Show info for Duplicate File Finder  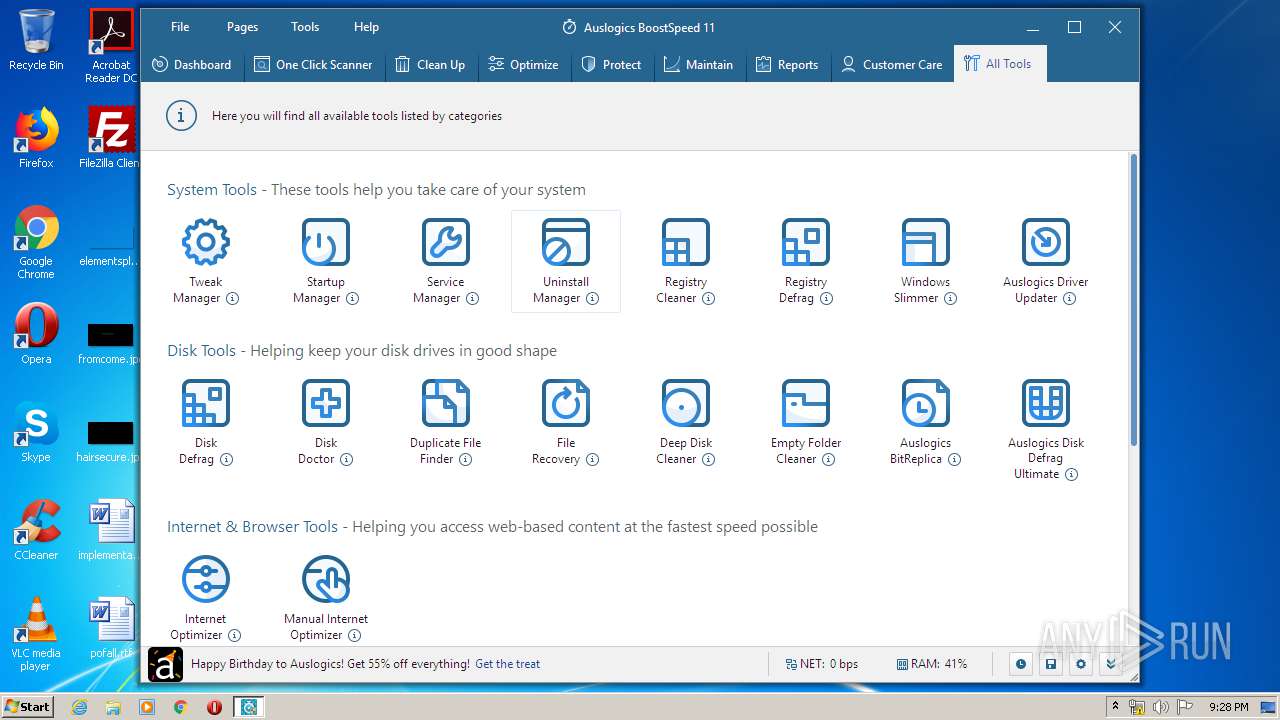(x=465, y=459)
